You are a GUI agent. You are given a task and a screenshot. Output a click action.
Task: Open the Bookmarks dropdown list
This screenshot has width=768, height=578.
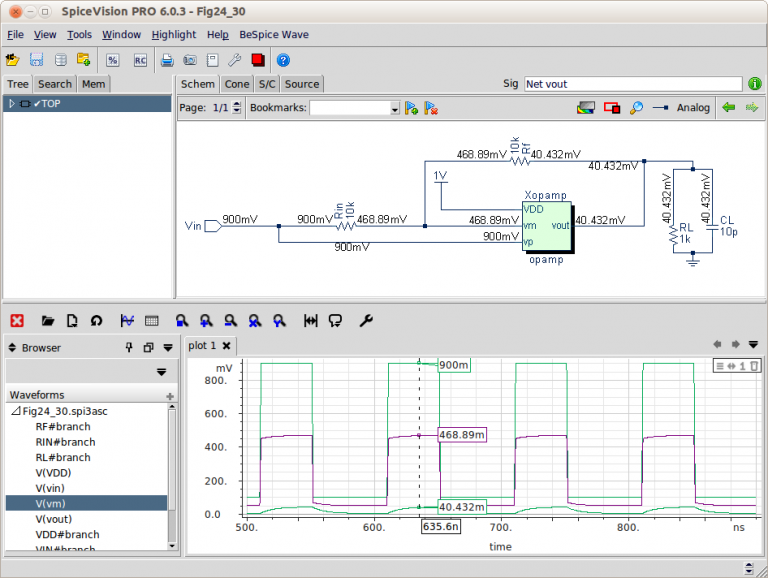pos(395,108)
